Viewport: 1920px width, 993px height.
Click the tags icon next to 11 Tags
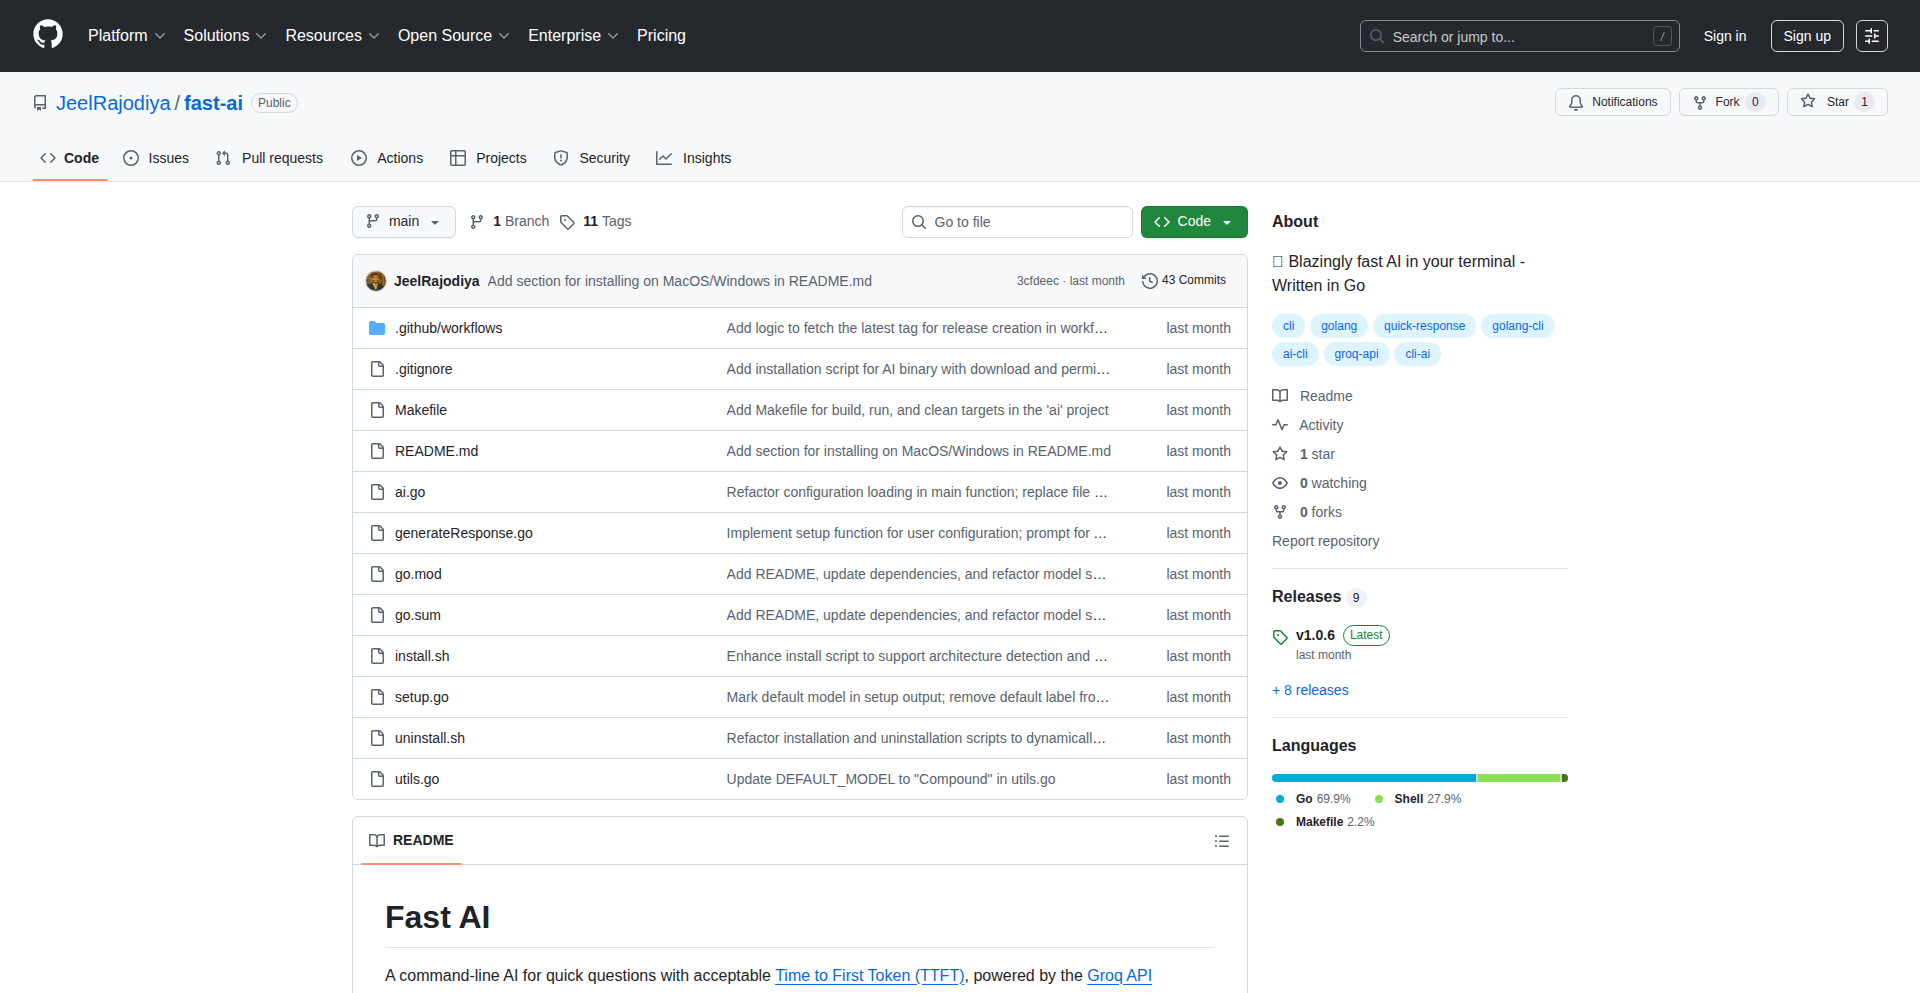pos(567,222)
